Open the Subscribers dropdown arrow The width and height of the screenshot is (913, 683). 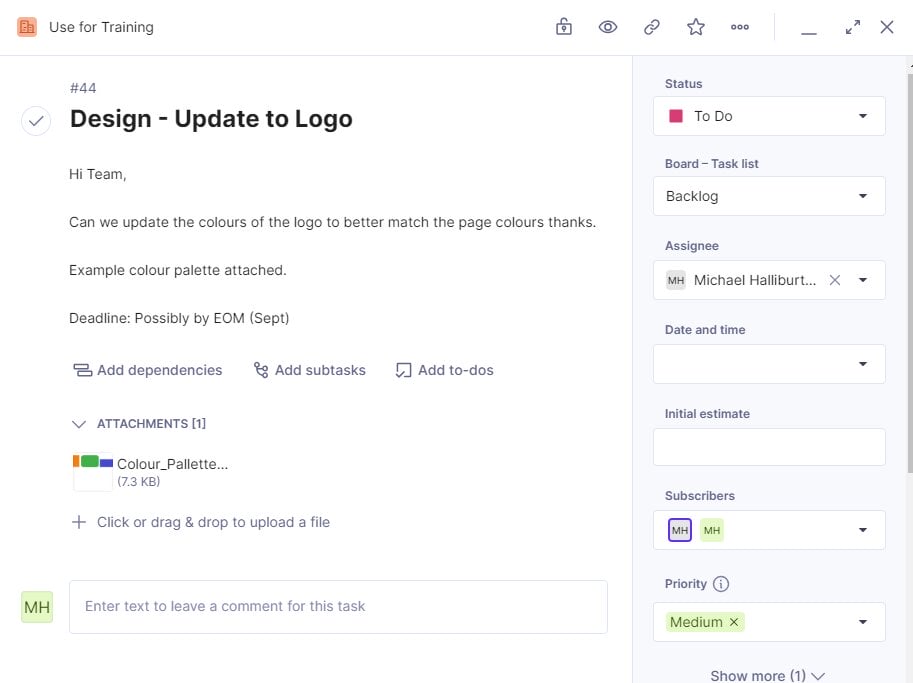pos(863,530)
